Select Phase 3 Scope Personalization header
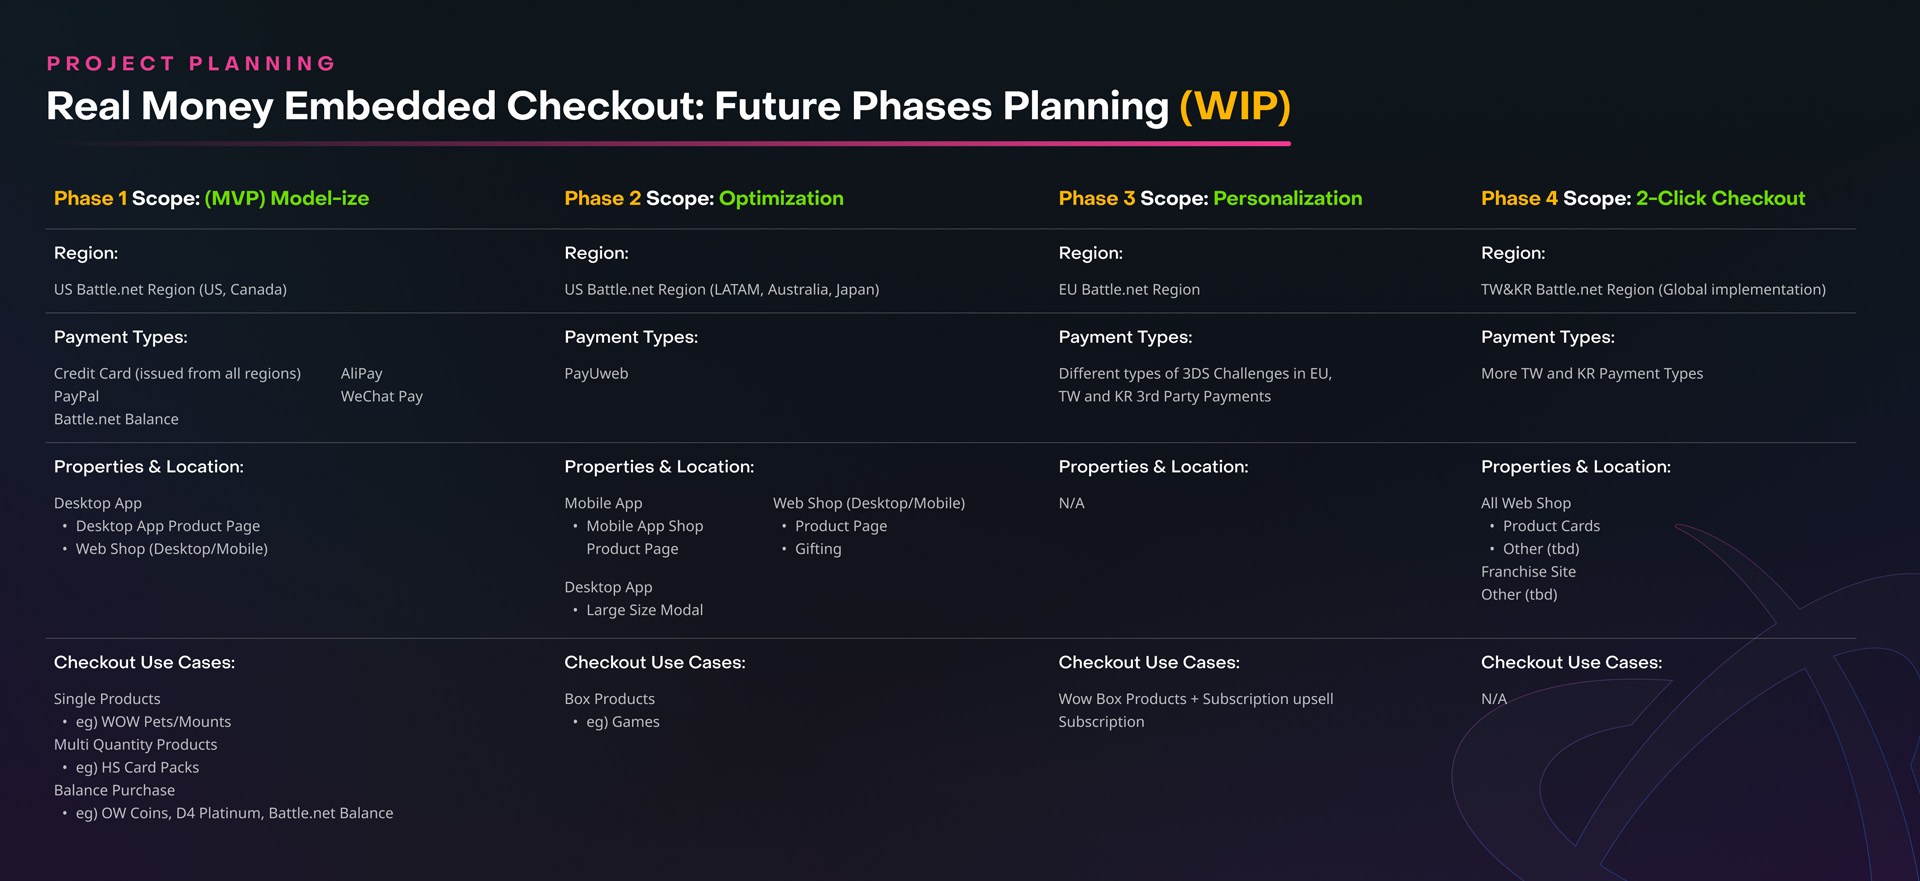The image size is (1920, 881). [1210, 198]
